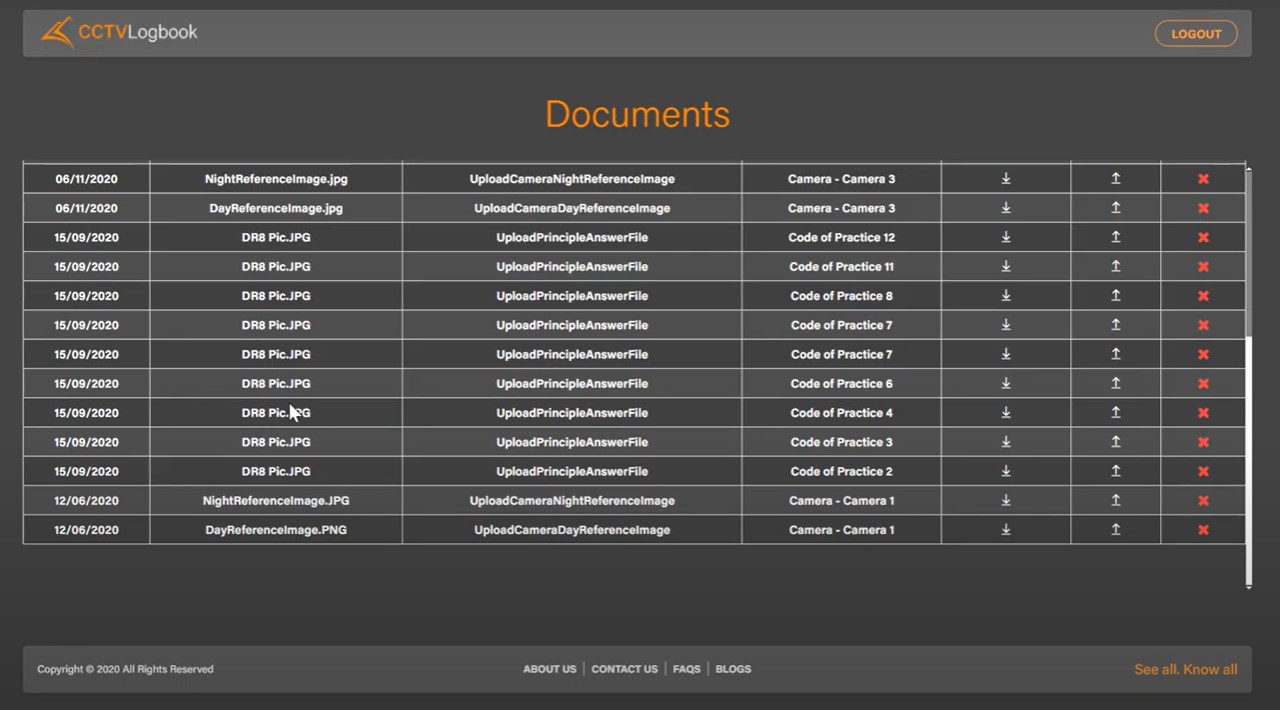The image size is (1280, 710).
Task: Delete the Code of Practice 12 document
Action: click(x=1203, y=237)
